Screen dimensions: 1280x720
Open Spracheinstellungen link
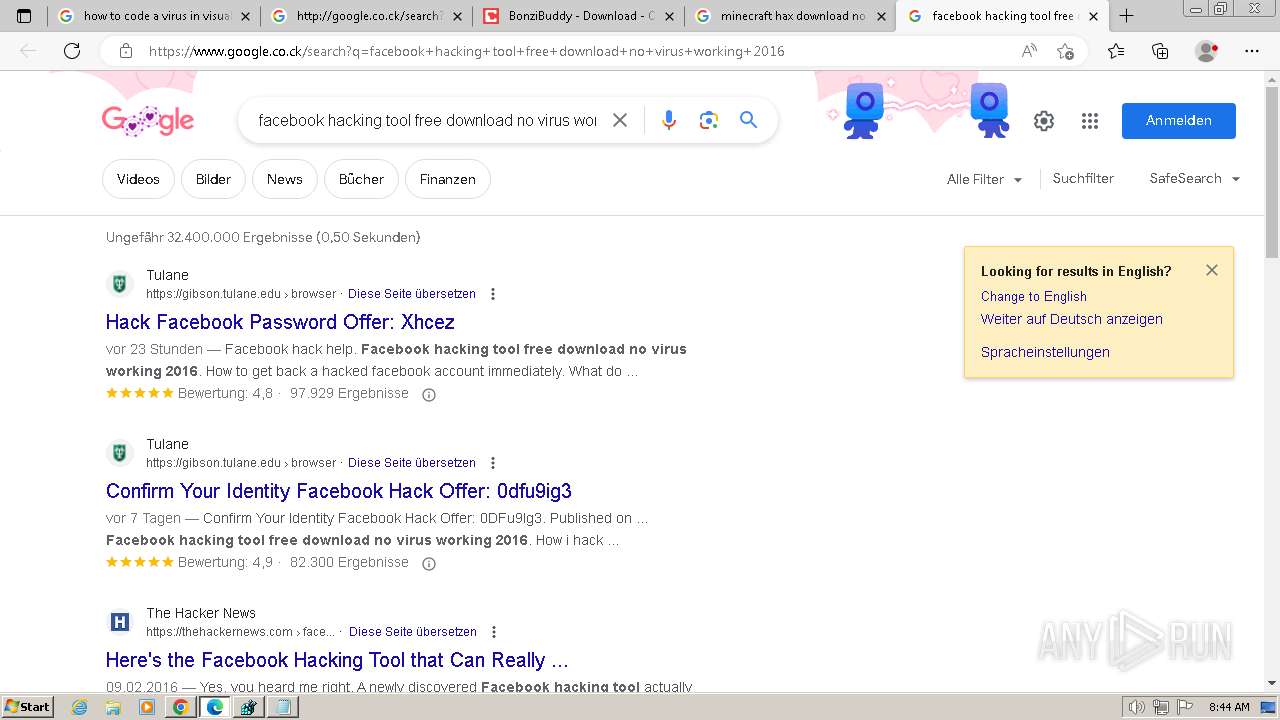(x=1045, y=352)
